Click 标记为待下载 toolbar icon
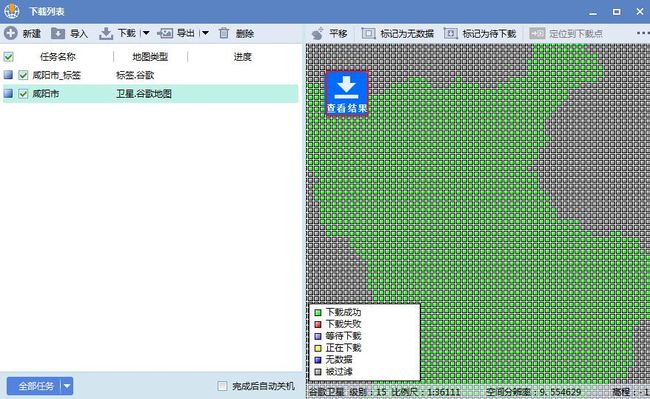The height and width of the screenshot is (399, 650). 451,34
